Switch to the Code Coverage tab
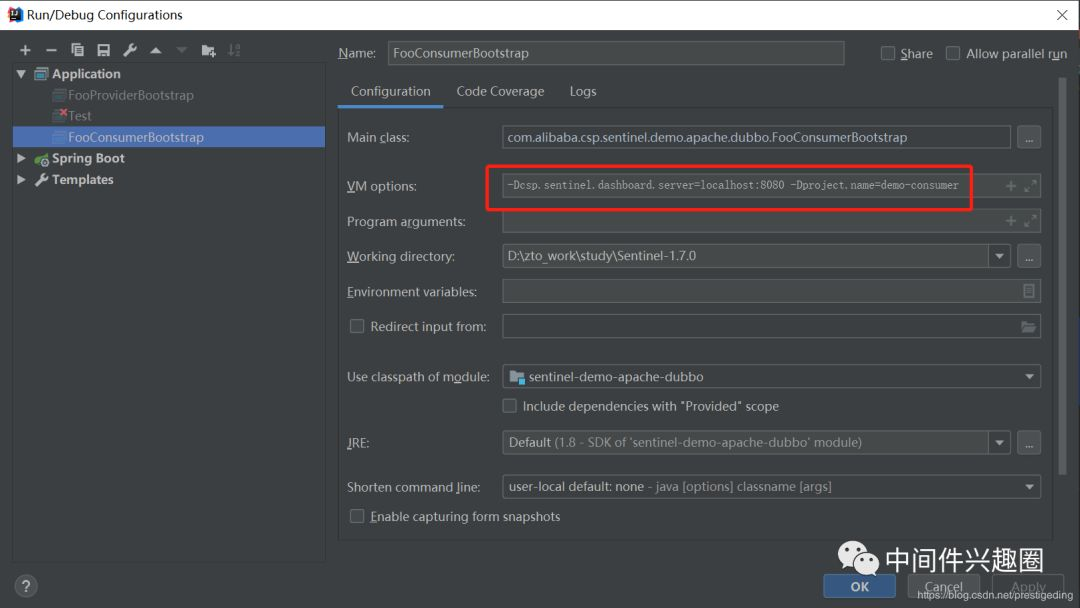The image size is (1080, 608). tap(500, 92)
